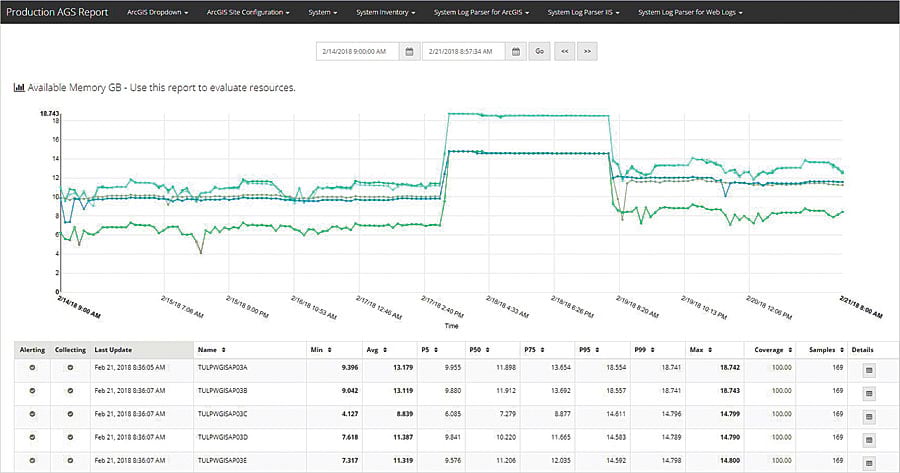900x473 pixels.
Task: Open details icon for TULPWGISAP03D row
Action: (x=869, y=440)
